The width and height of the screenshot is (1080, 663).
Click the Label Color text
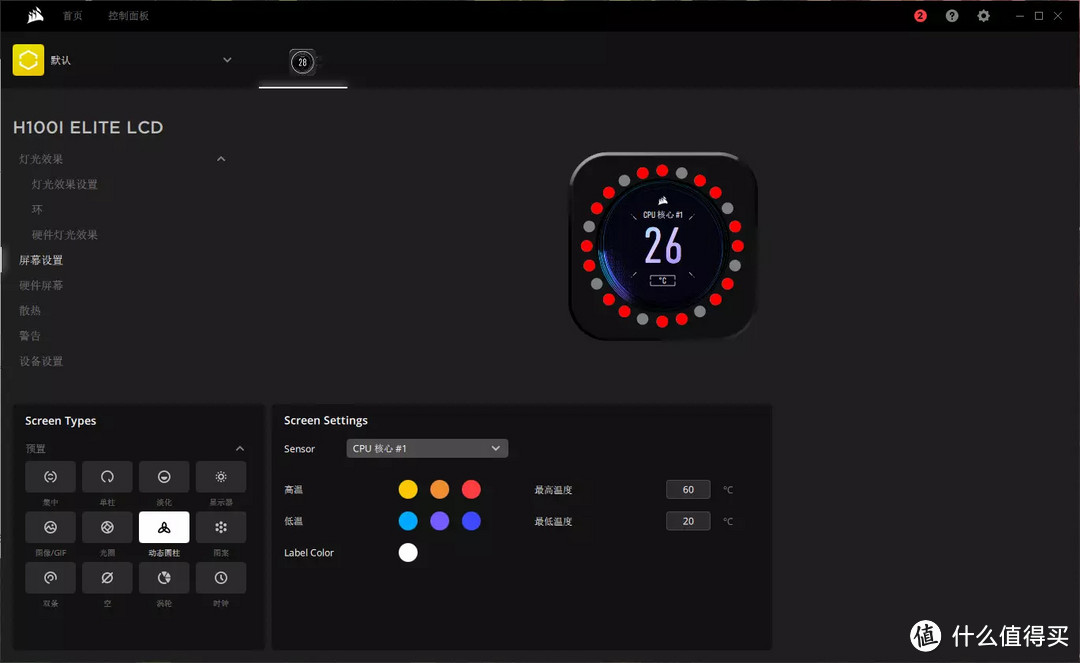pos(309,553)
